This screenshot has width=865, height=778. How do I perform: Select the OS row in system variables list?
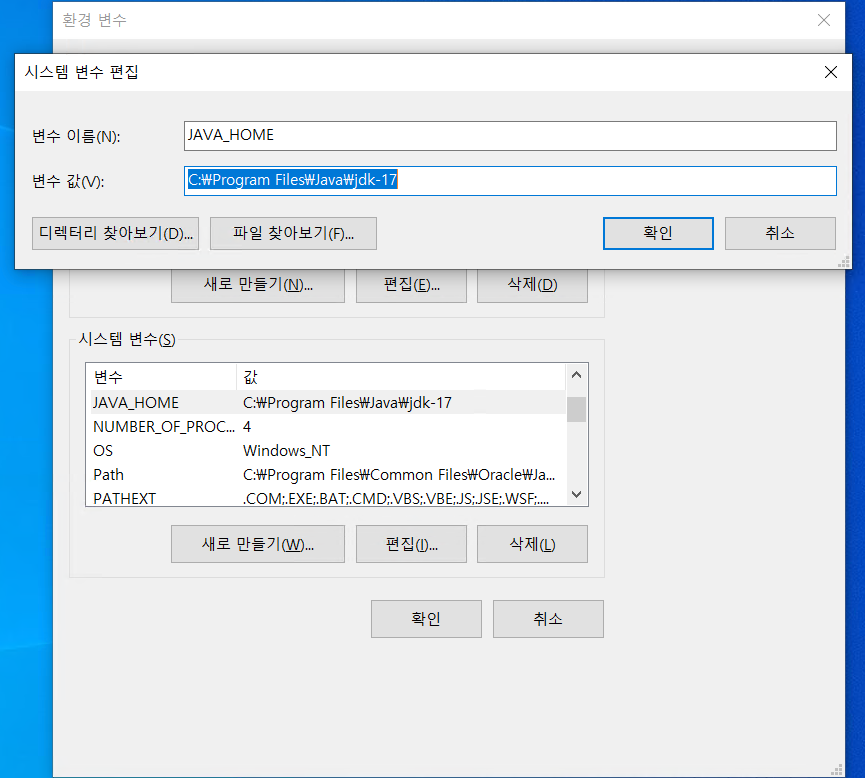[x=328, y=451]
